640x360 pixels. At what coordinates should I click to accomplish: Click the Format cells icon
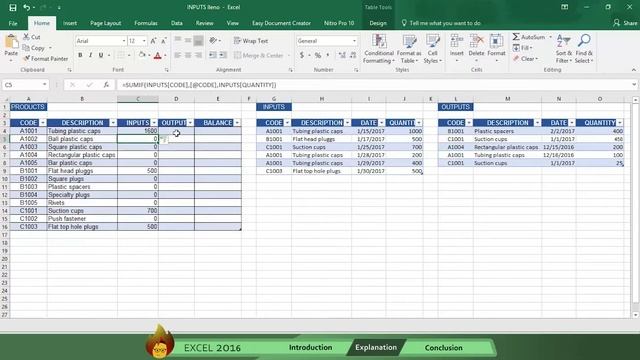(496, 41)
